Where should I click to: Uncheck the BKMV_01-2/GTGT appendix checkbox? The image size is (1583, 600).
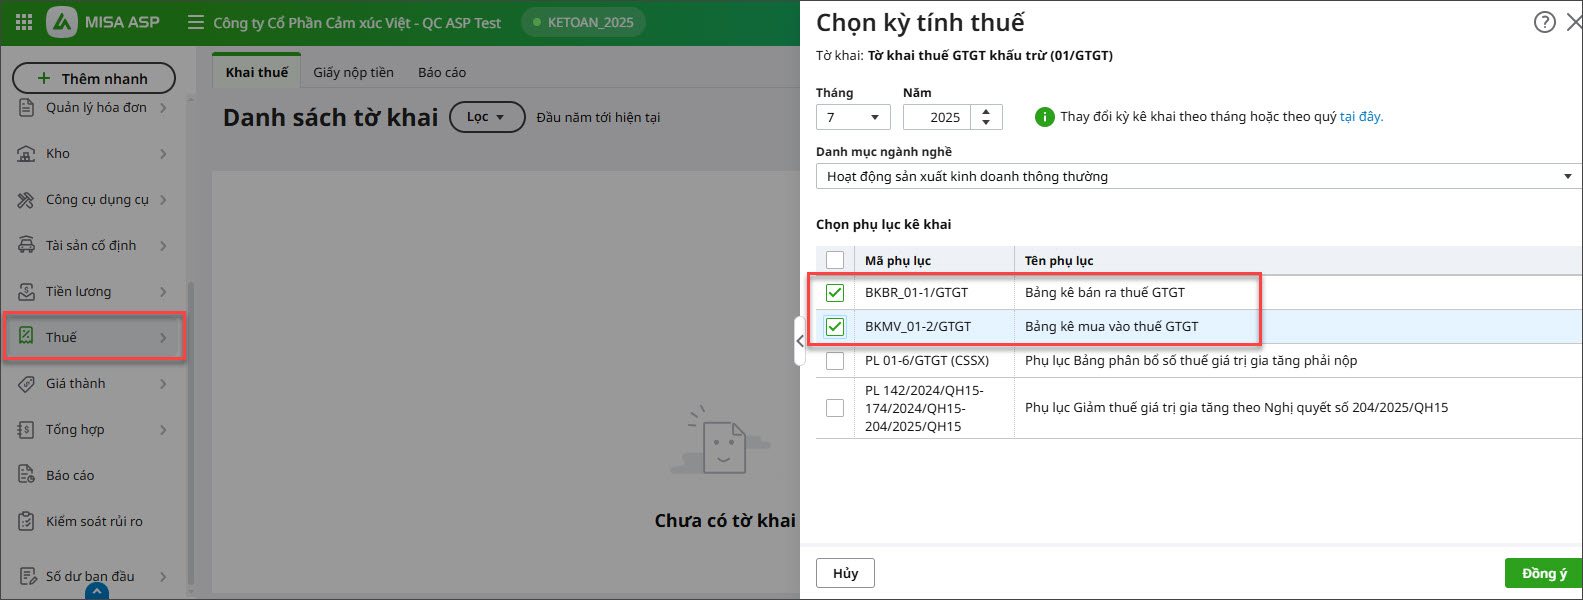(835, 327)
